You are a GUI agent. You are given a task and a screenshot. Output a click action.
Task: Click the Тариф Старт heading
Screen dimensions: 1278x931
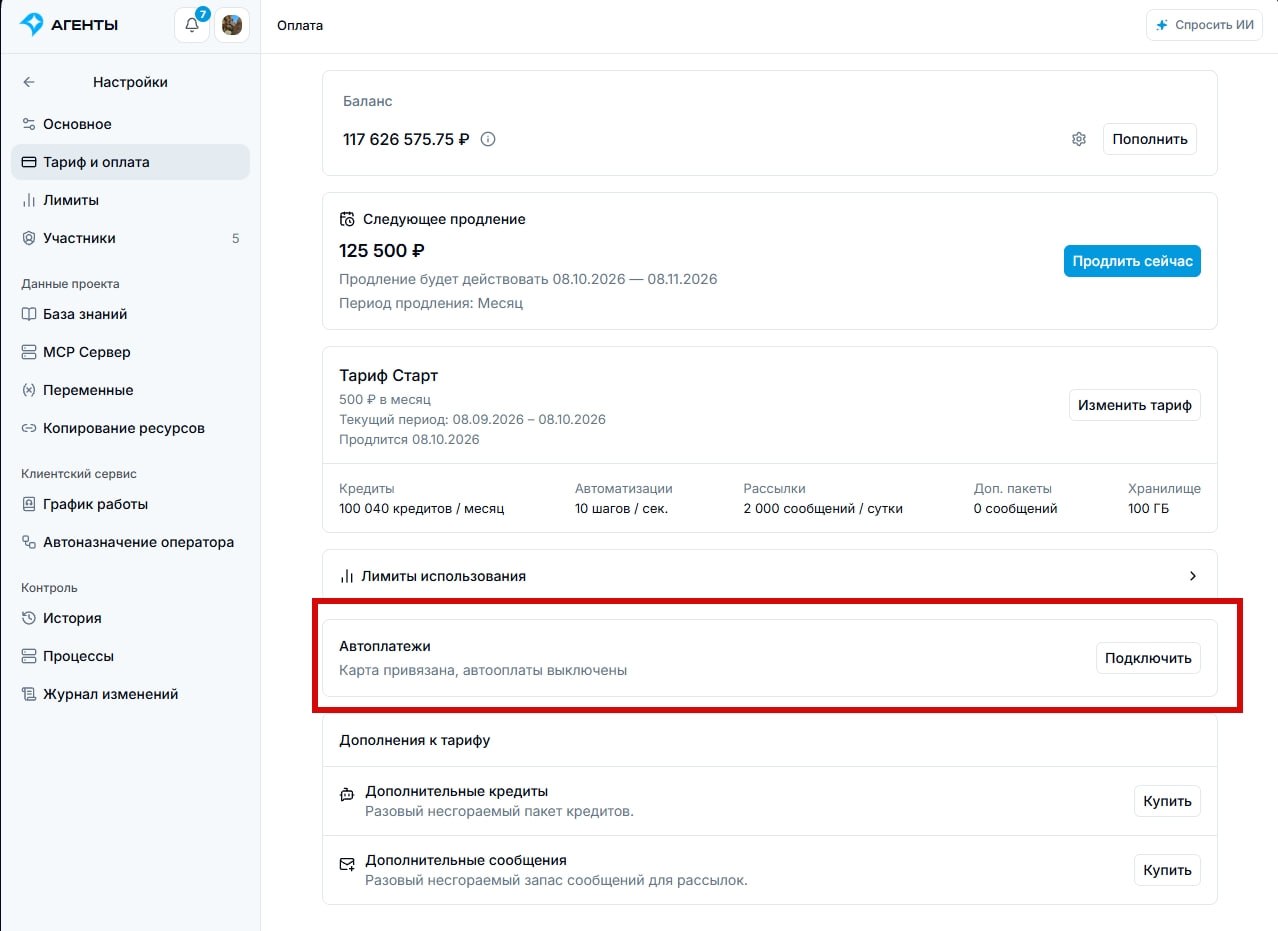389,376
